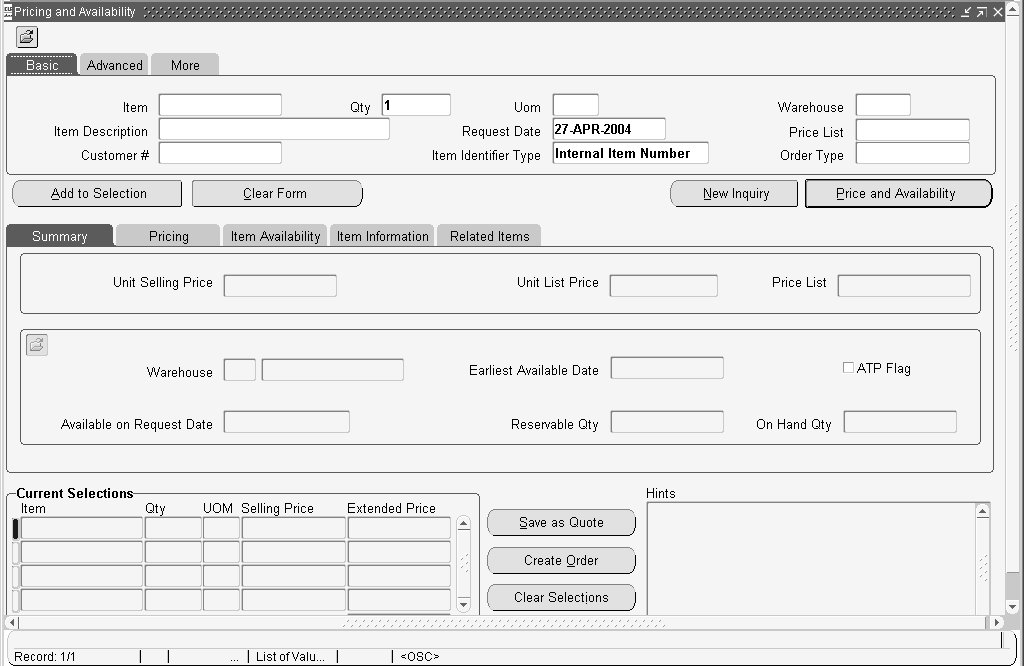Image resolution: width=1024 pixels, height=666 pixels.
Task: Click the 'Record: 1/1' status bar entry
Action: click(44, 657)
